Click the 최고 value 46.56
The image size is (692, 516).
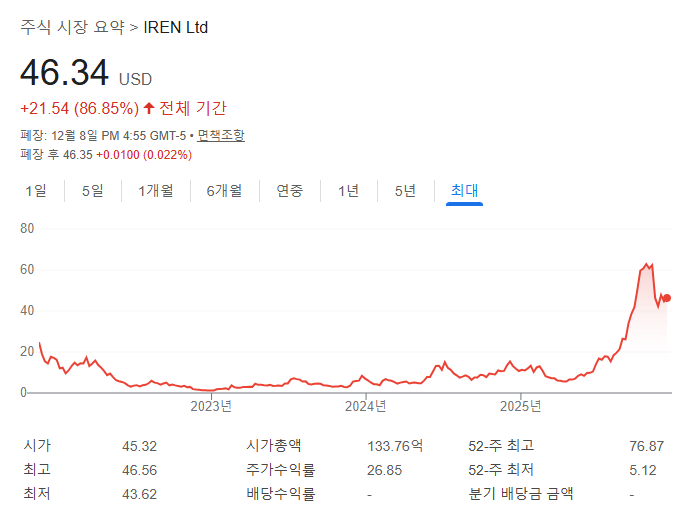pos(139,470)
